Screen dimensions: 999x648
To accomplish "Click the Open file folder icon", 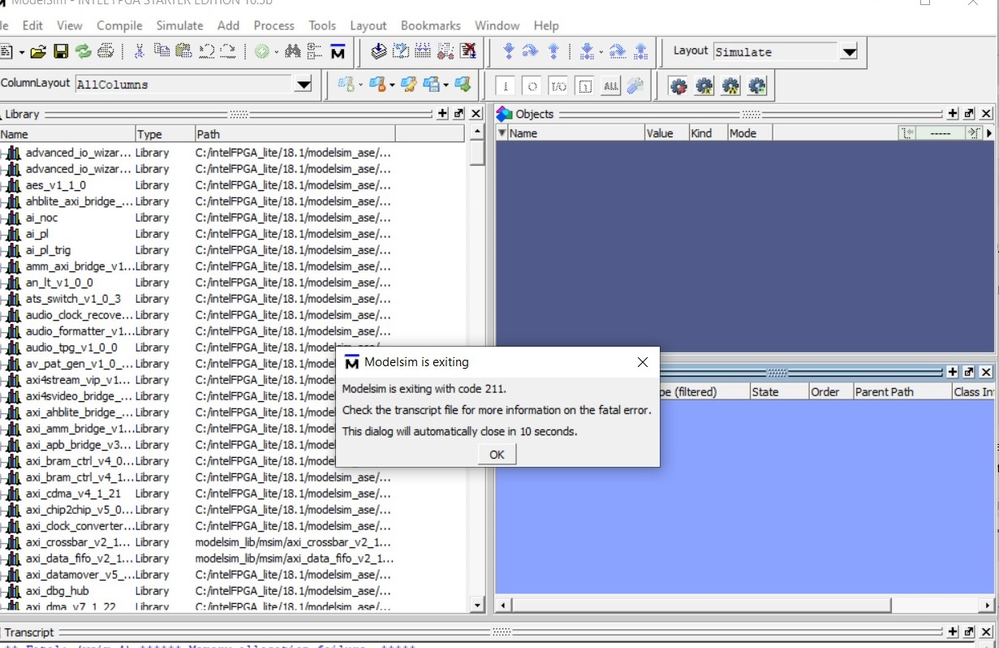I will [38, 52].
